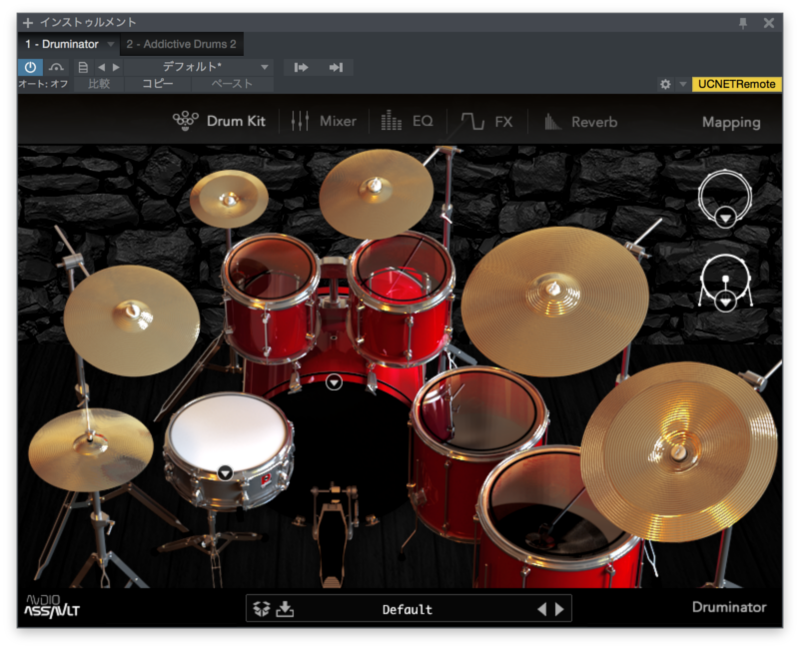
Task: Expand the top tom selector dropdown icon
Action: [x=725, y=218]
